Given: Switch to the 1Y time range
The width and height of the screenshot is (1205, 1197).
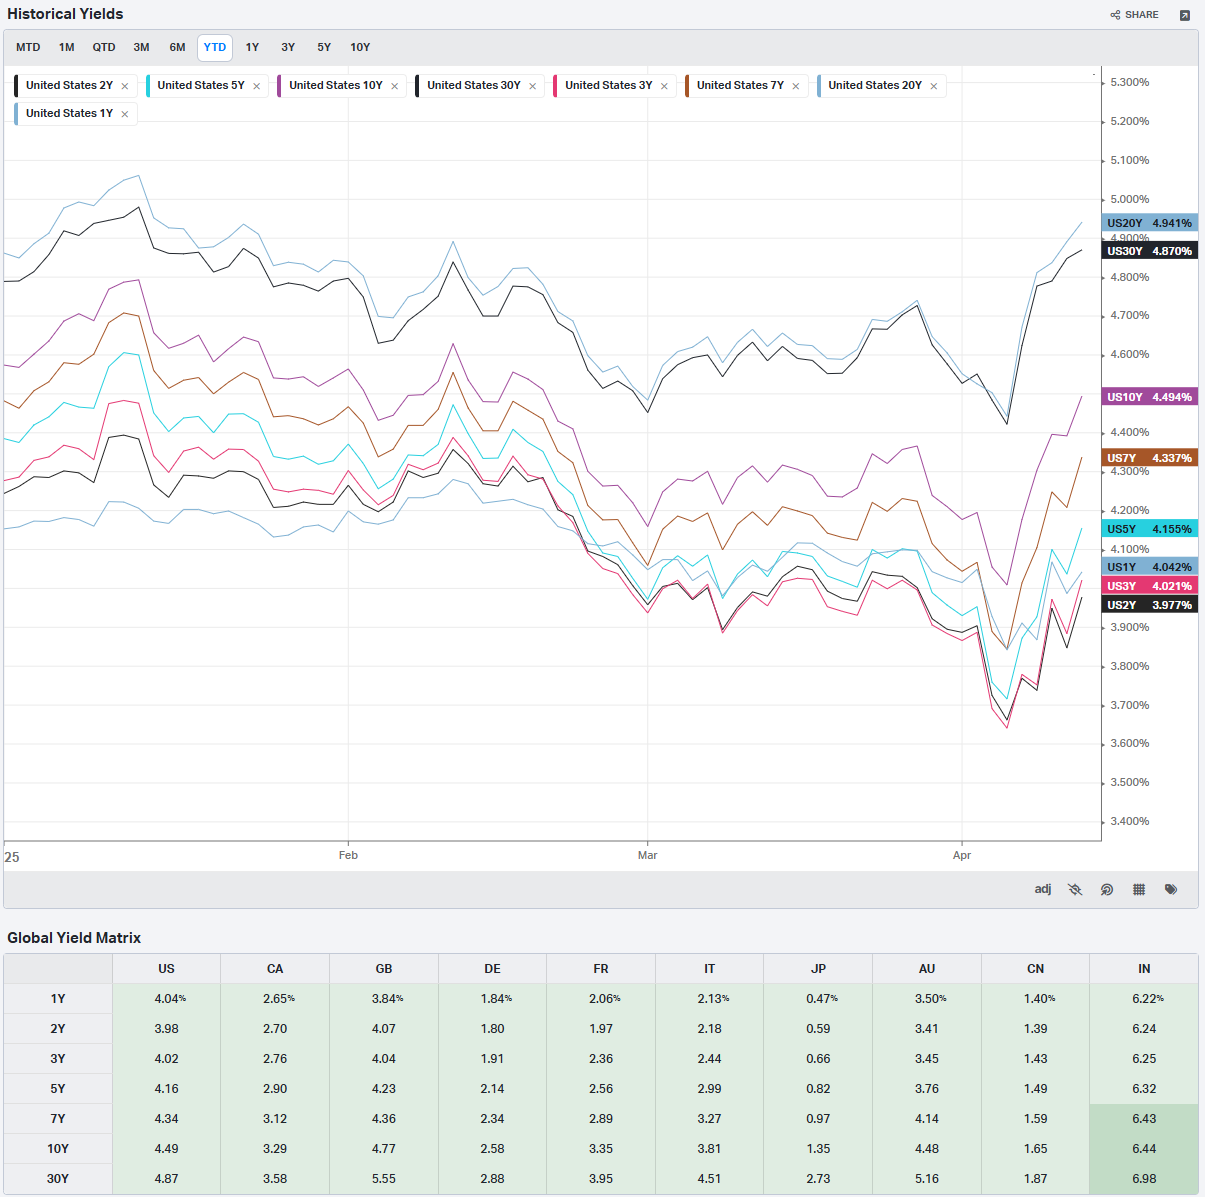Looking at the screenshot, I should 253,47.
